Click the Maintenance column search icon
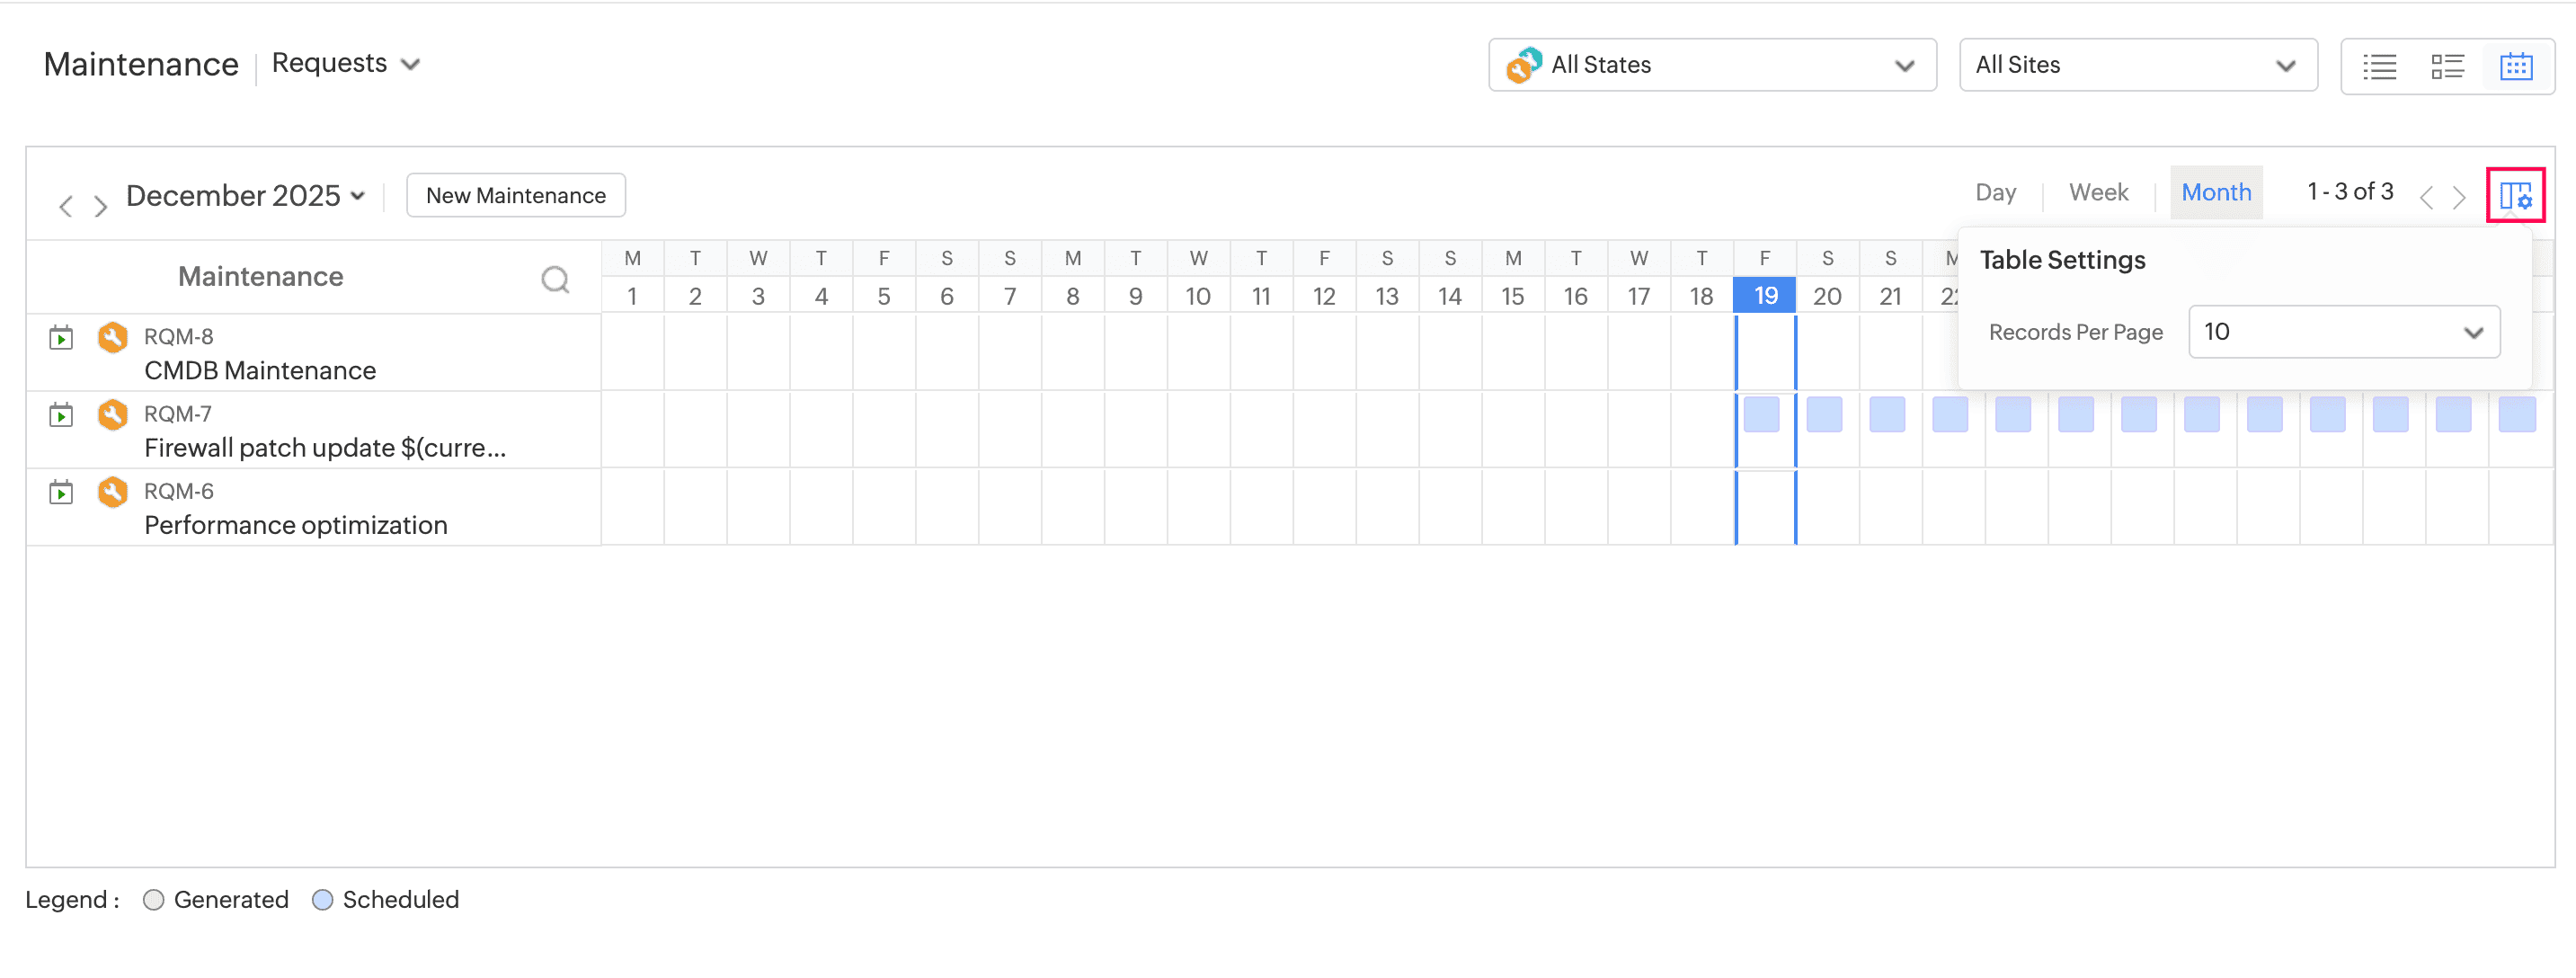 click(555, 279)
